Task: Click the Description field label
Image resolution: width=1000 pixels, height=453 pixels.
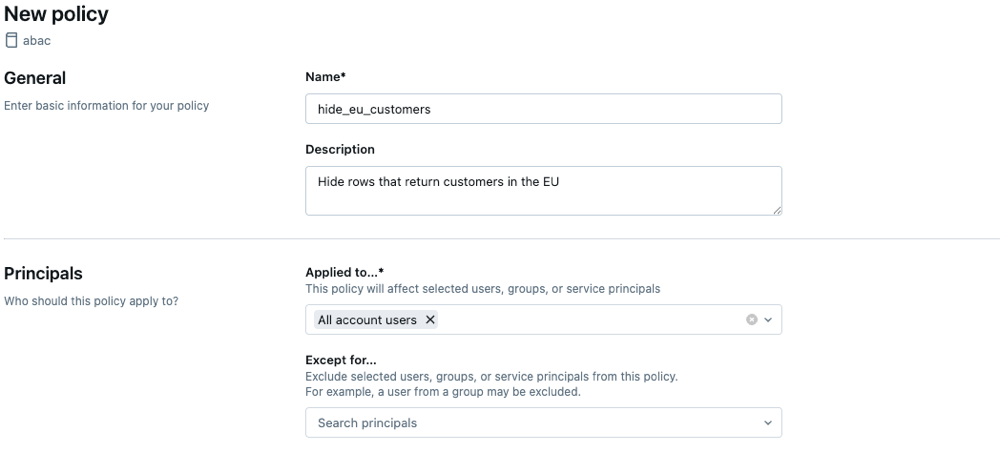Action: click(x=340, y=150)
